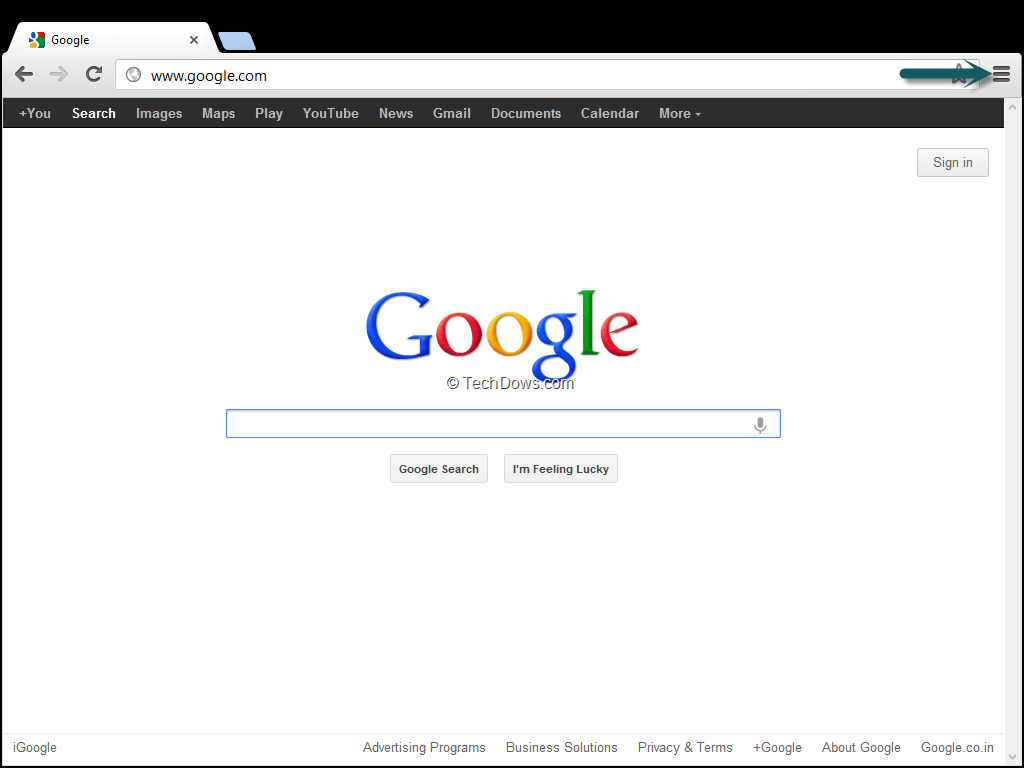Select Search in Google bar

click(x=93, y=113)
